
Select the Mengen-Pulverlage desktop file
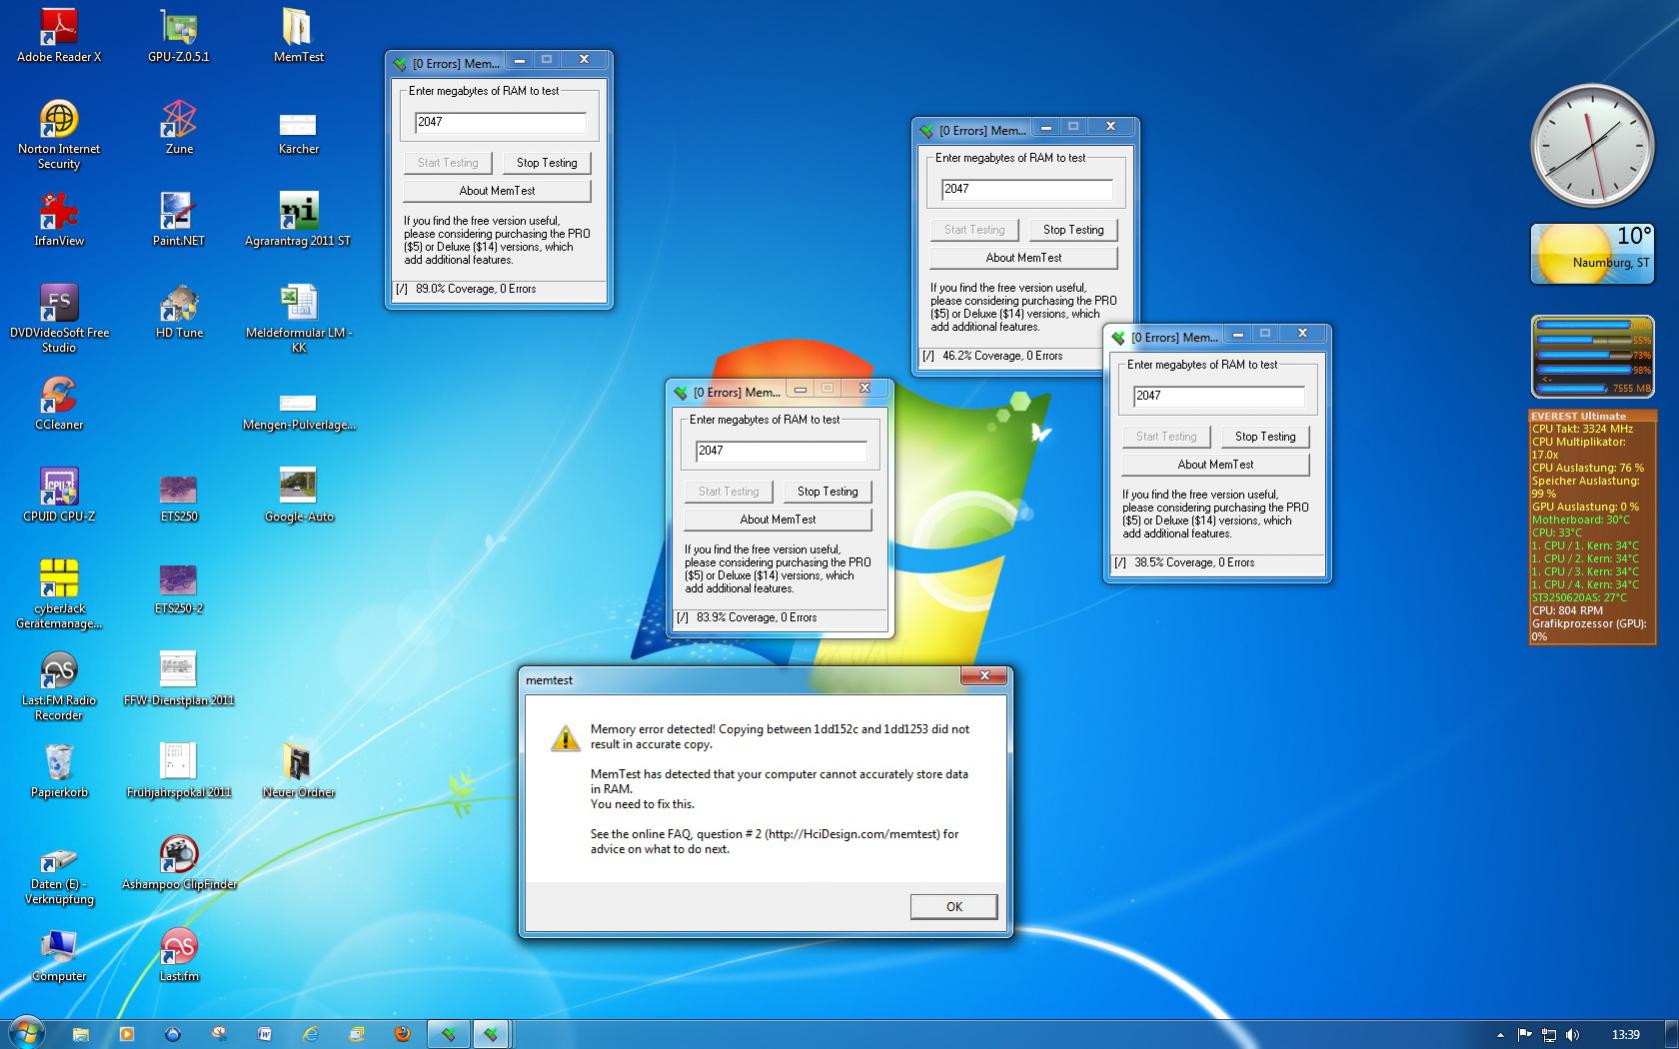[298, 411]
